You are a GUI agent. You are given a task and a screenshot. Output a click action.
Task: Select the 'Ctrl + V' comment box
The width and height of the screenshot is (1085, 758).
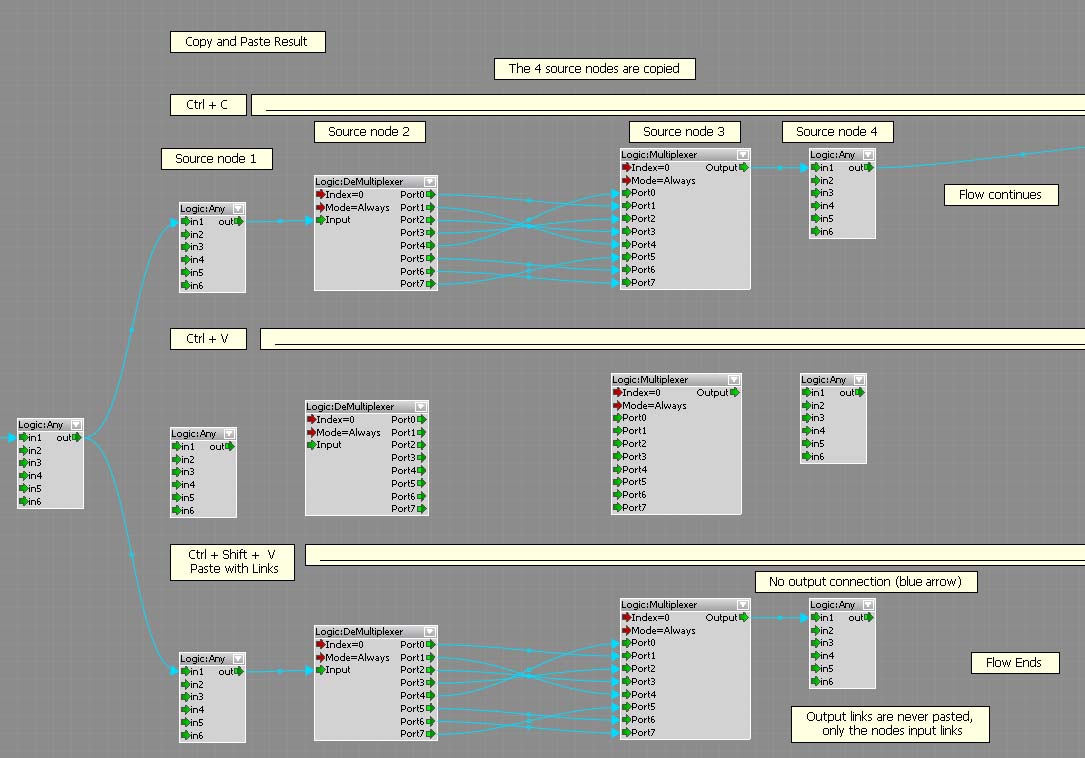[x=208, y=339]
